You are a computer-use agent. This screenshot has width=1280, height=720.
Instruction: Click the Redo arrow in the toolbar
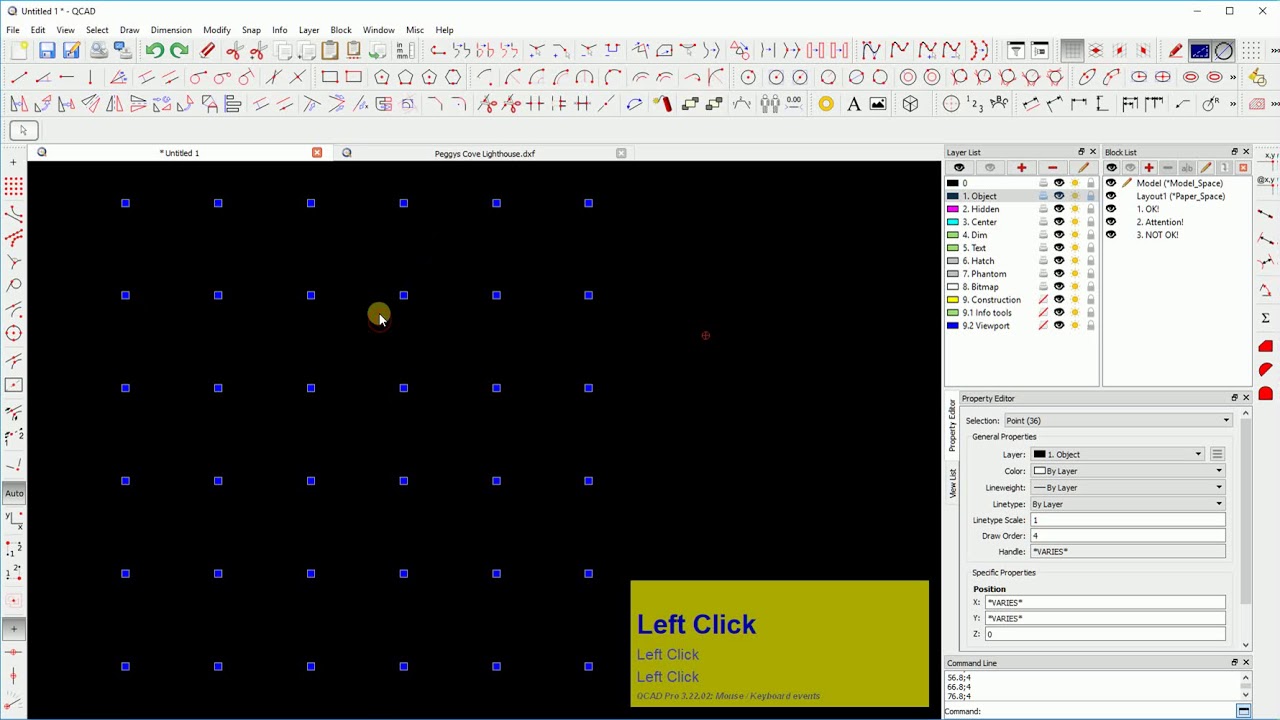click(178, 51)
